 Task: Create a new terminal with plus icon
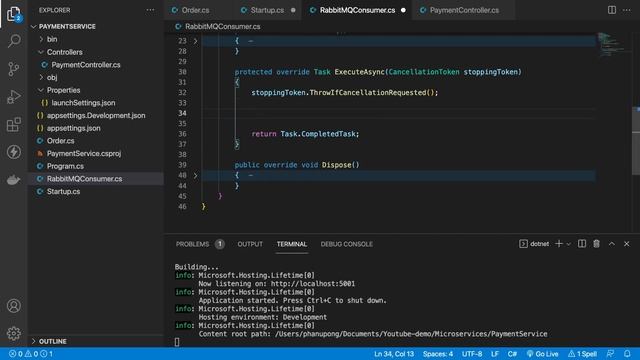click(559, 244)
